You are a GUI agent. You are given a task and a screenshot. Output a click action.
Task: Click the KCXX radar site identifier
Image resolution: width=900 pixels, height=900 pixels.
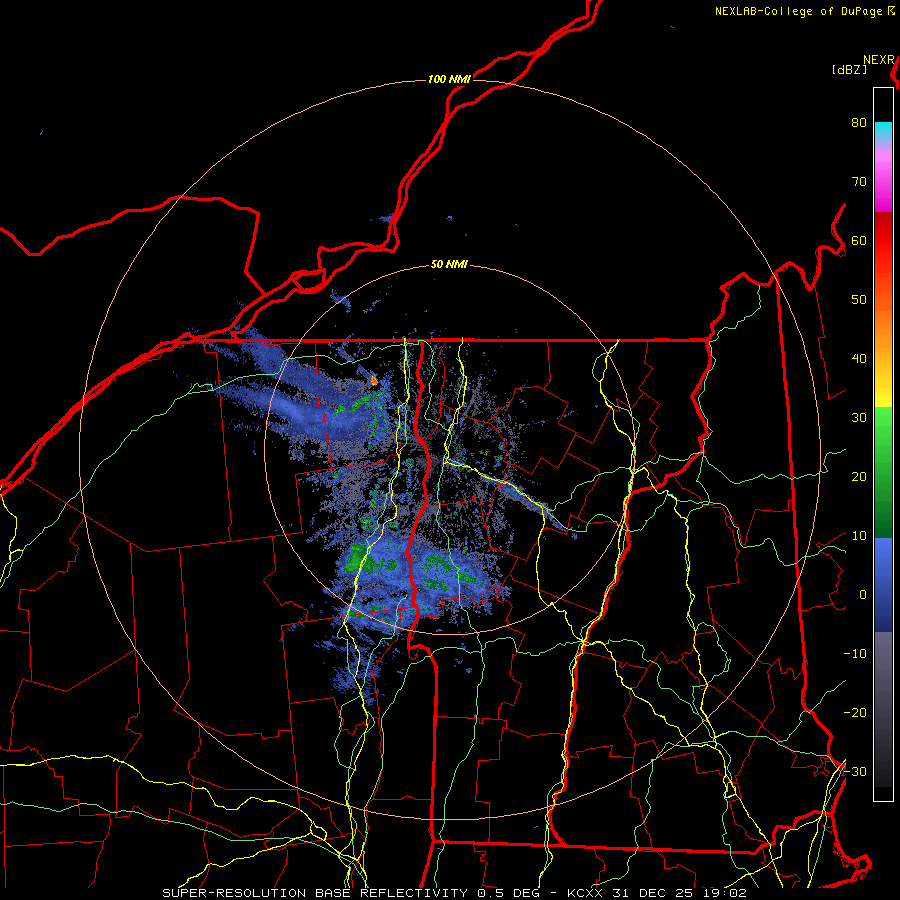pos(585,893)
